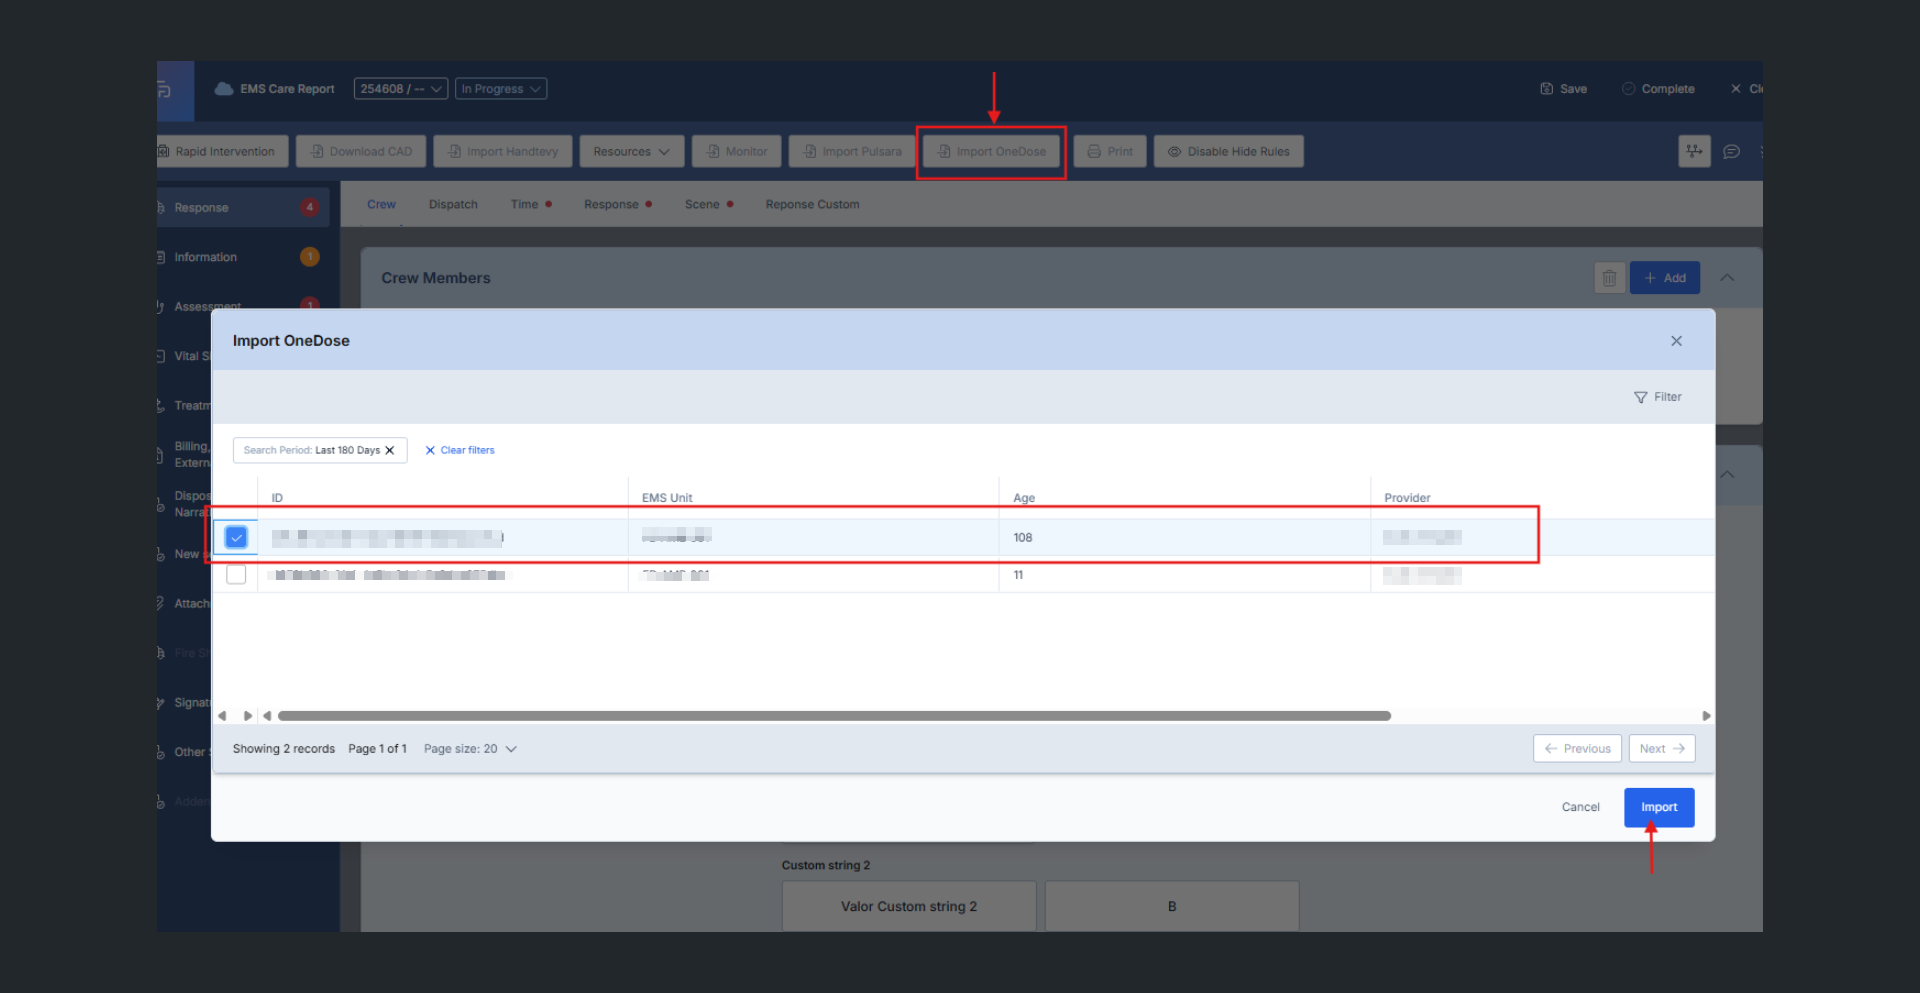Open the chat comments icon
1920x993 pixels.
1731,152
